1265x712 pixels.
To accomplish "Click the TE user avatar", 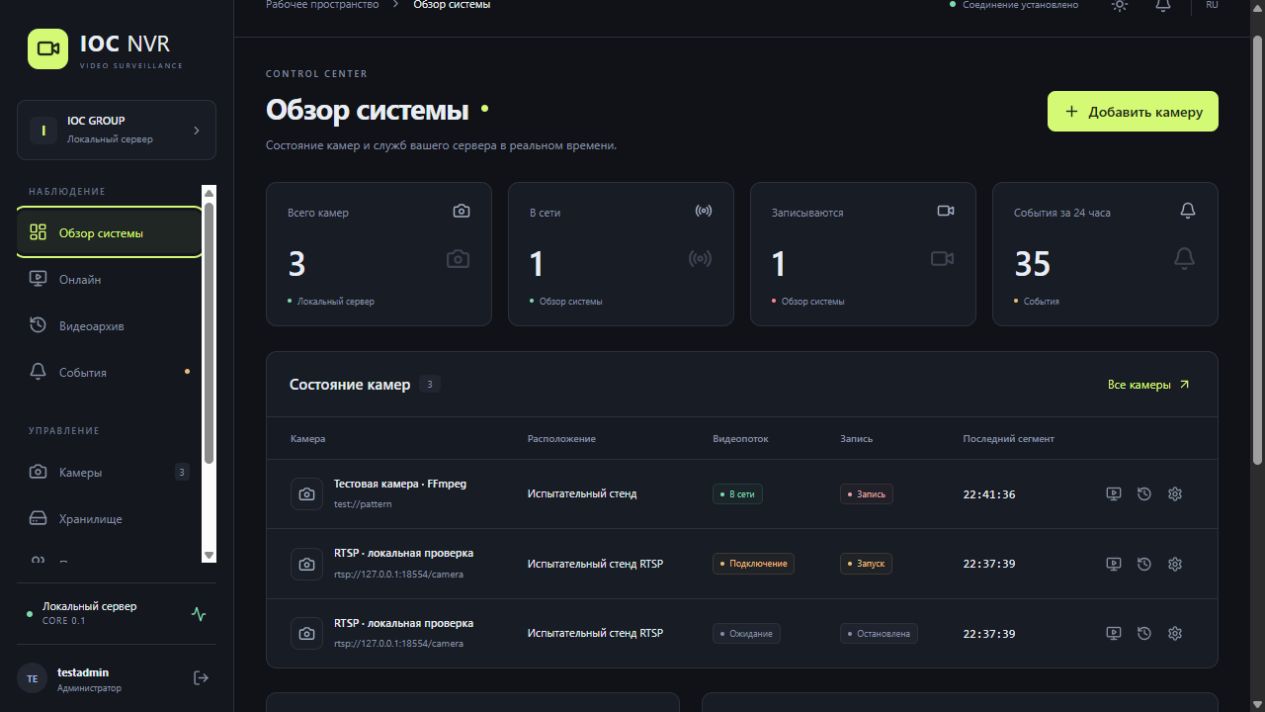I will [x=31, y=678].
